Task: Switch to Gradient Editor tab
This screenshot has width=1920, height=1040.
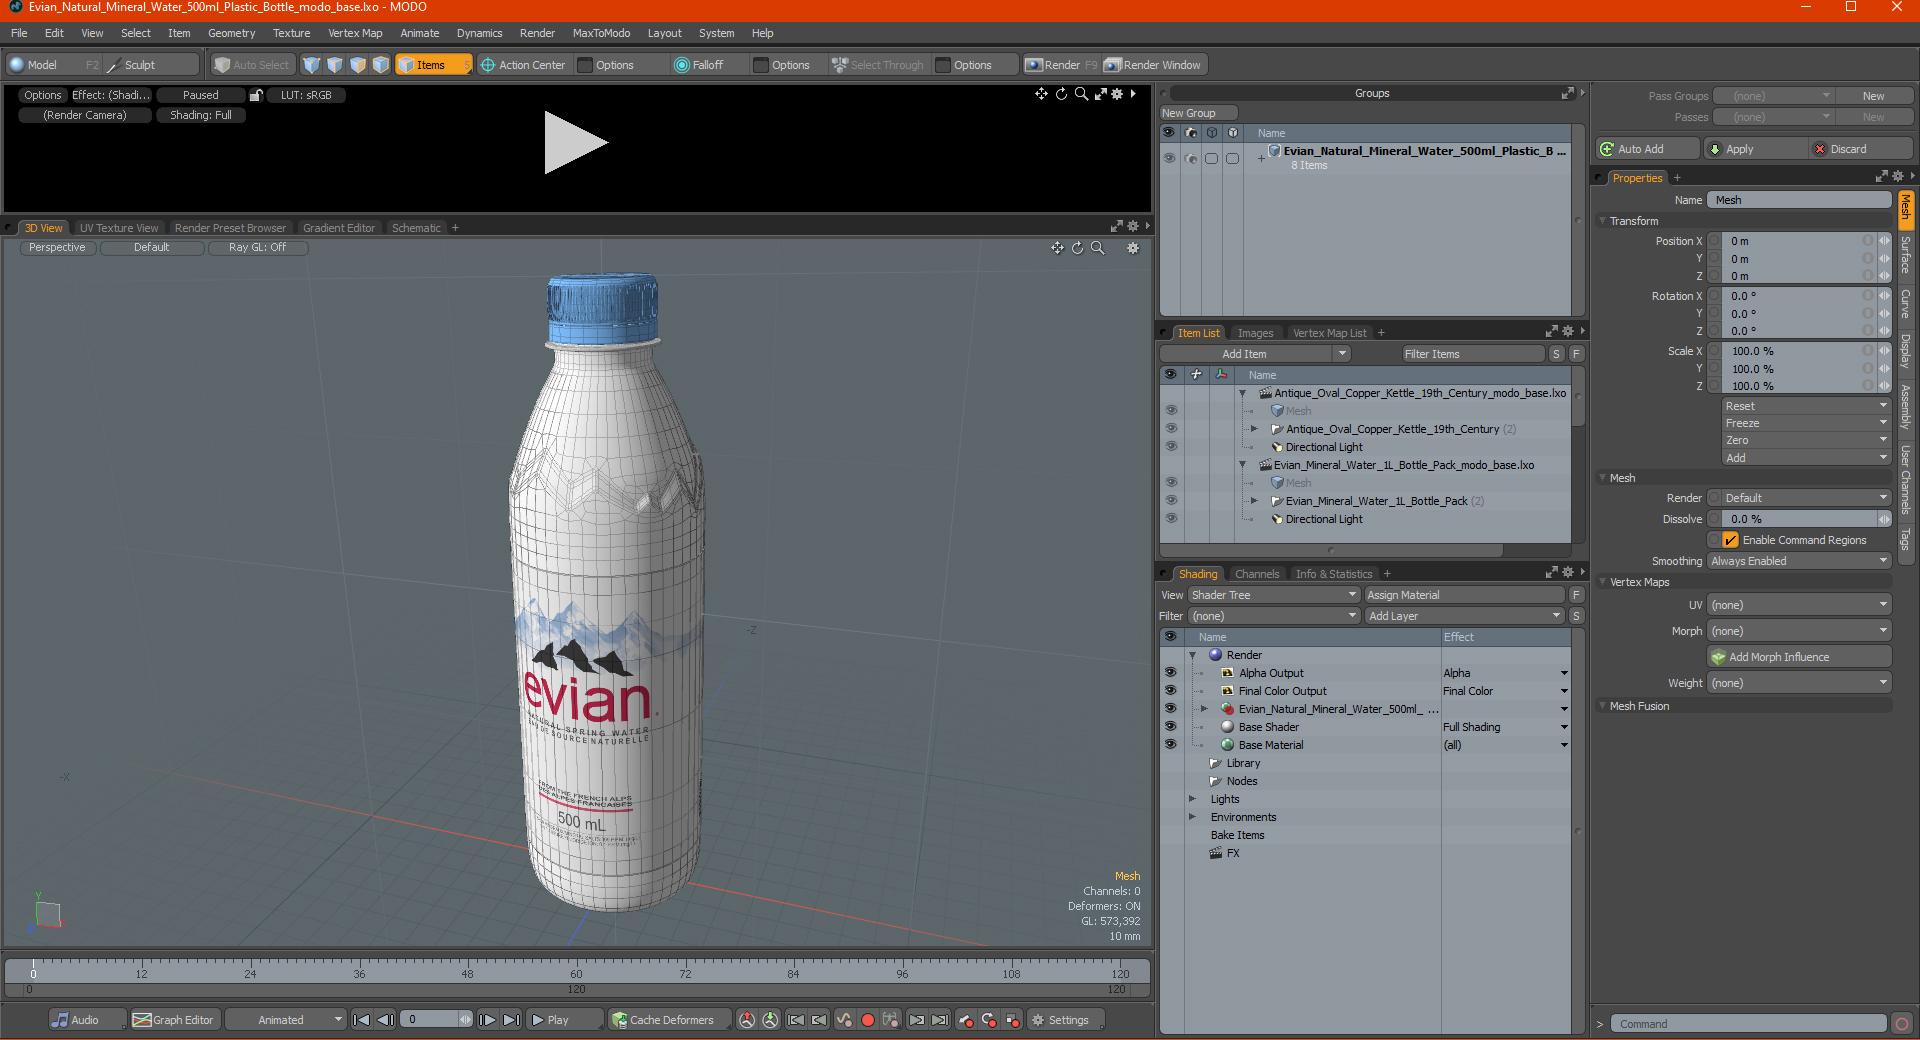Action: (x=339, y=228)
